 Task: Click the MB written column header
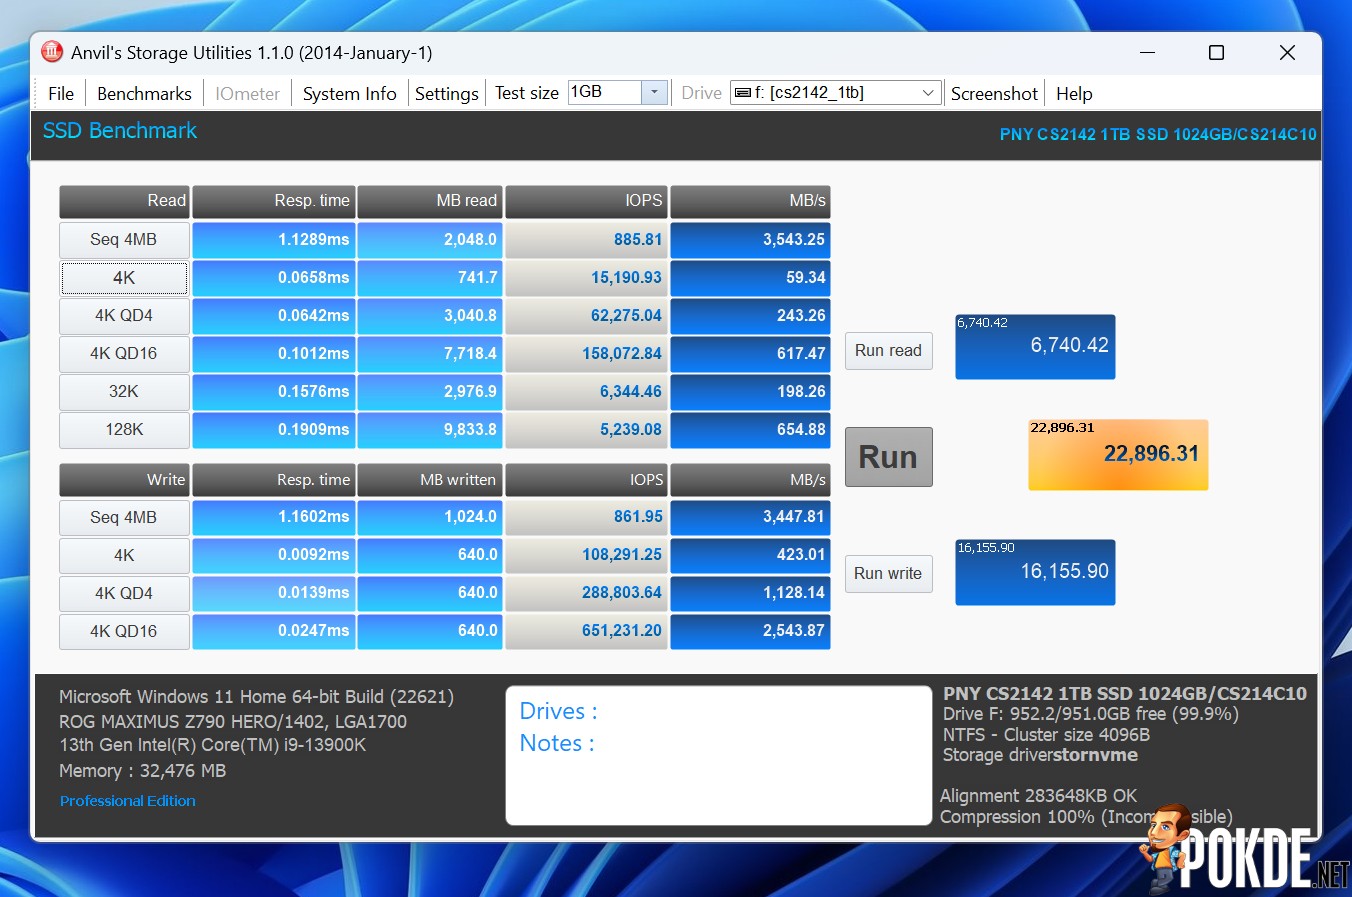tap(430, 480)
